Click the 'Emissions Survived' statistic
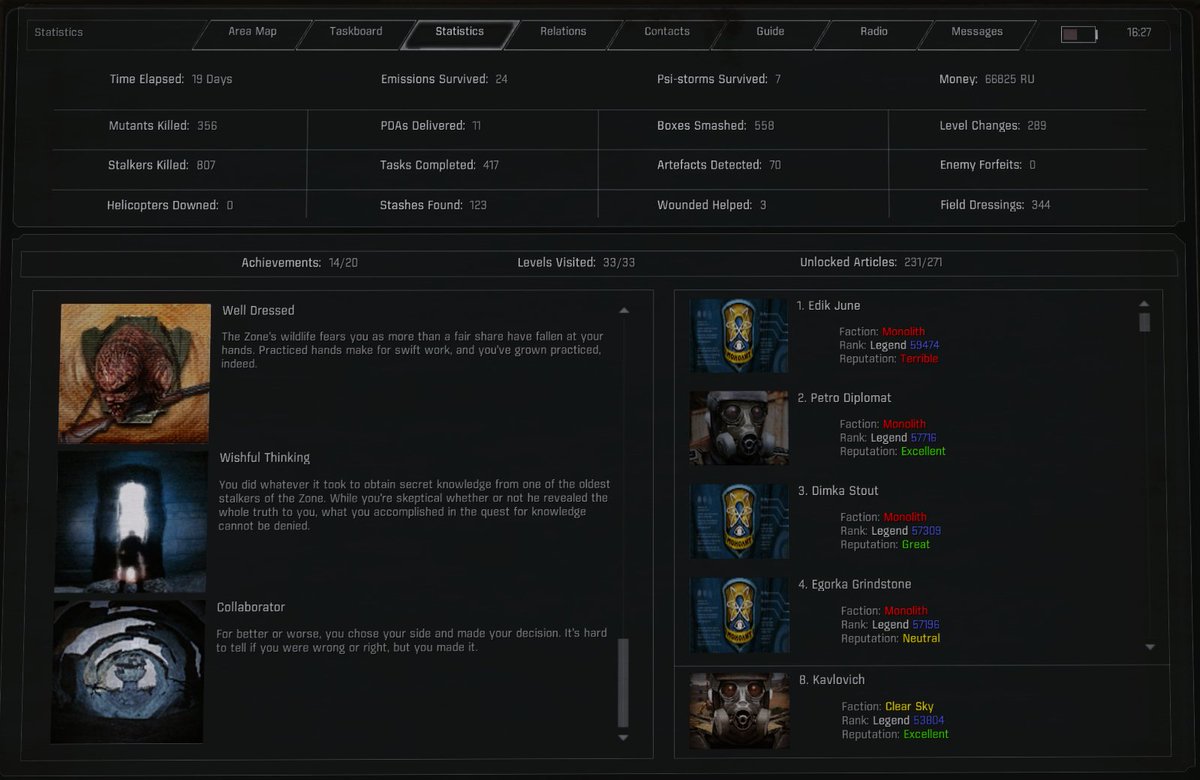This screenshot has width=1200, height=780. pyautogui.click(x=444, y=79)
